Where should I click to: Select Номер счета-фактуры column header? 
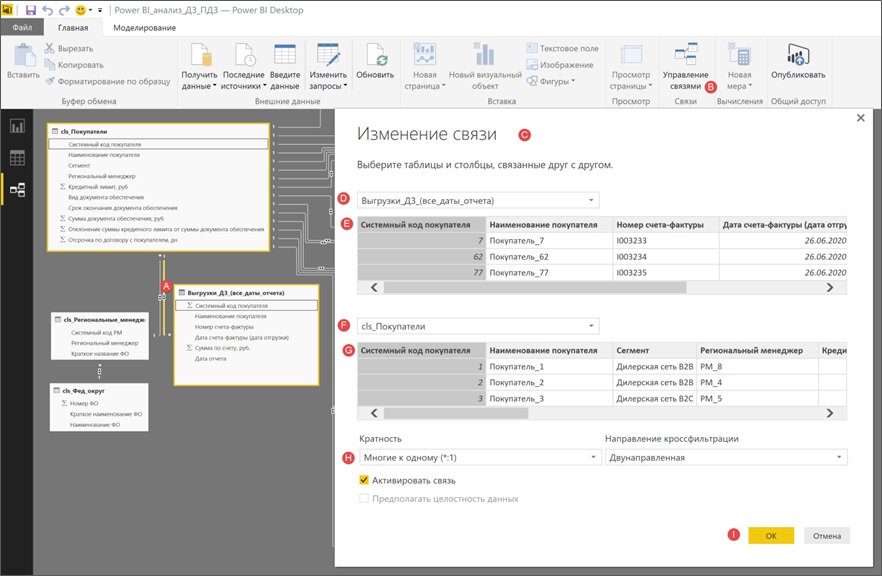point(665,224)
